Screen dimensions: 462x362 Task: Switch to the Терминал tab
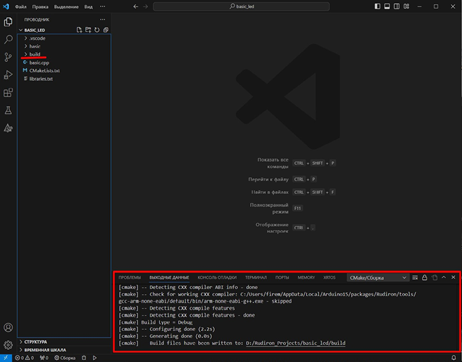256,277
